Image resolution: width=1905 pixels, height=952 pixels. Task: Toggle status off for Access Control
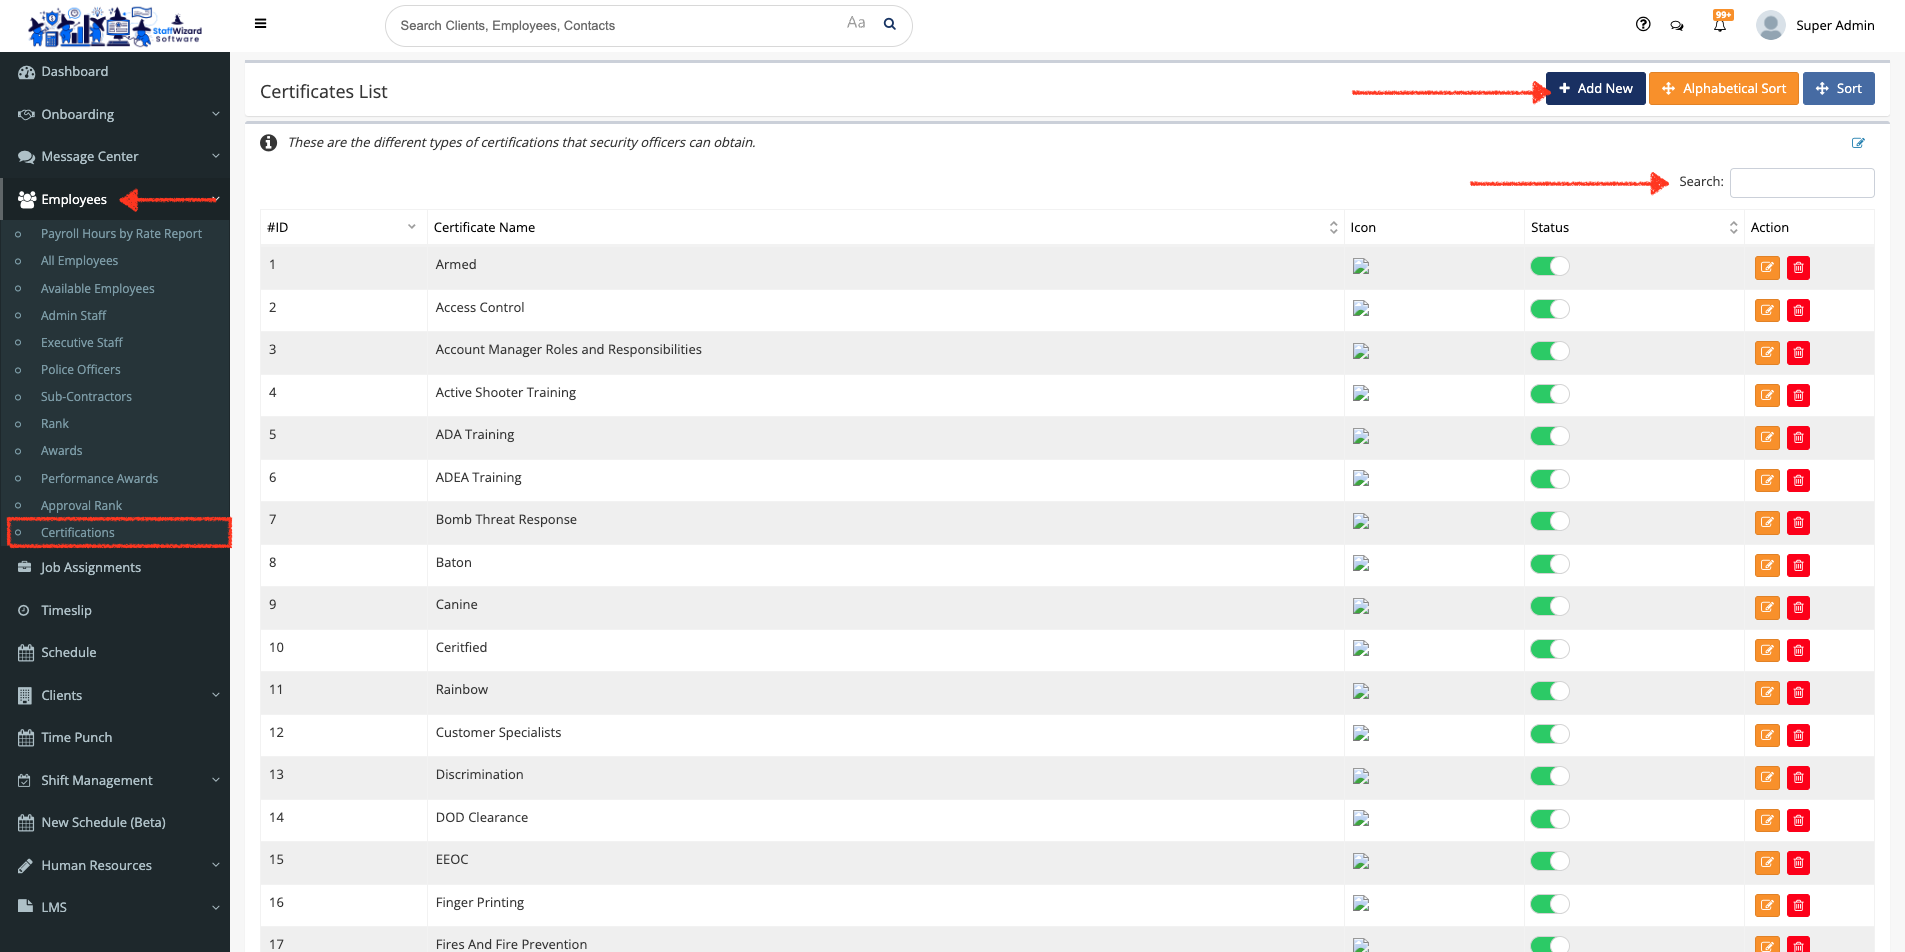click(1549, 309)
